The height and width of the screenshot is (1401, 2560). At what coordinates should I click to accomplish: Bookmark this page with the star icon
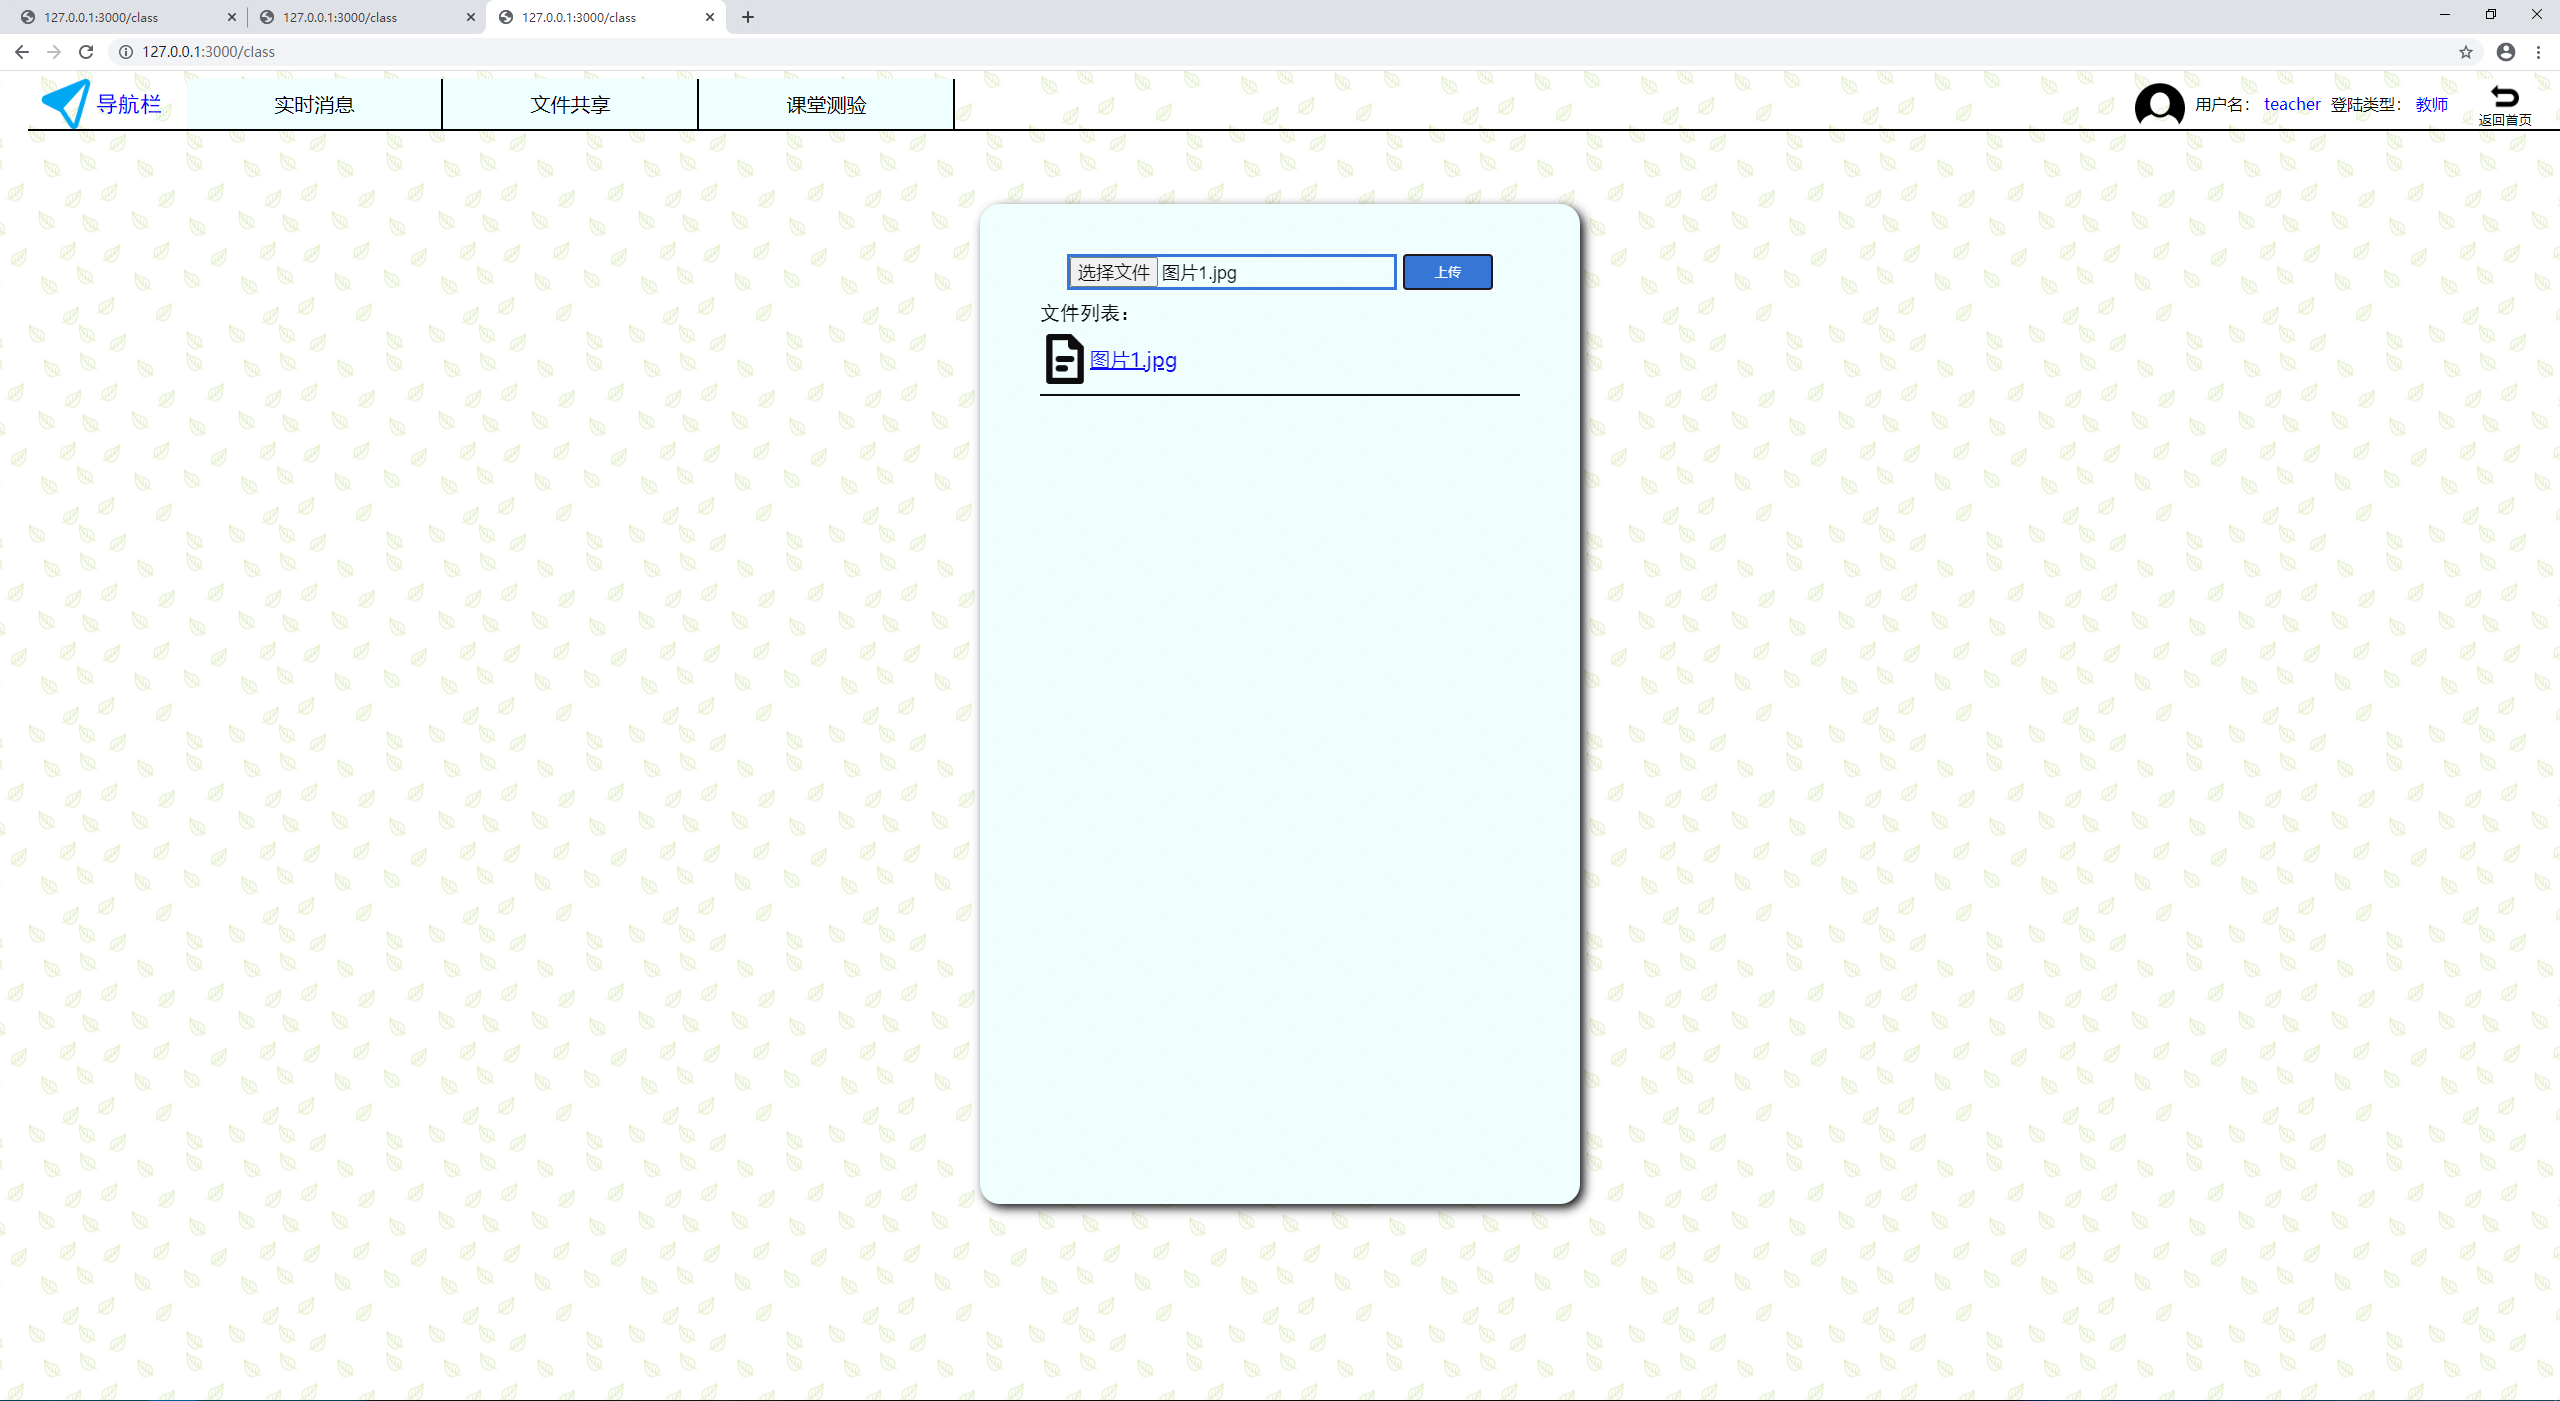click(x=2466, y=52)
